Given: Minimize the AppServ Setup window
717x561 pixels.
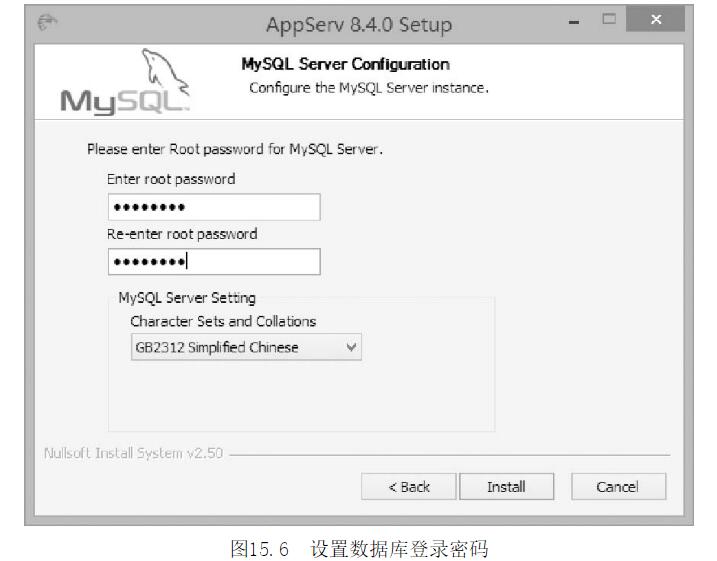Looking at the screenshot, I should coord(574,21).
